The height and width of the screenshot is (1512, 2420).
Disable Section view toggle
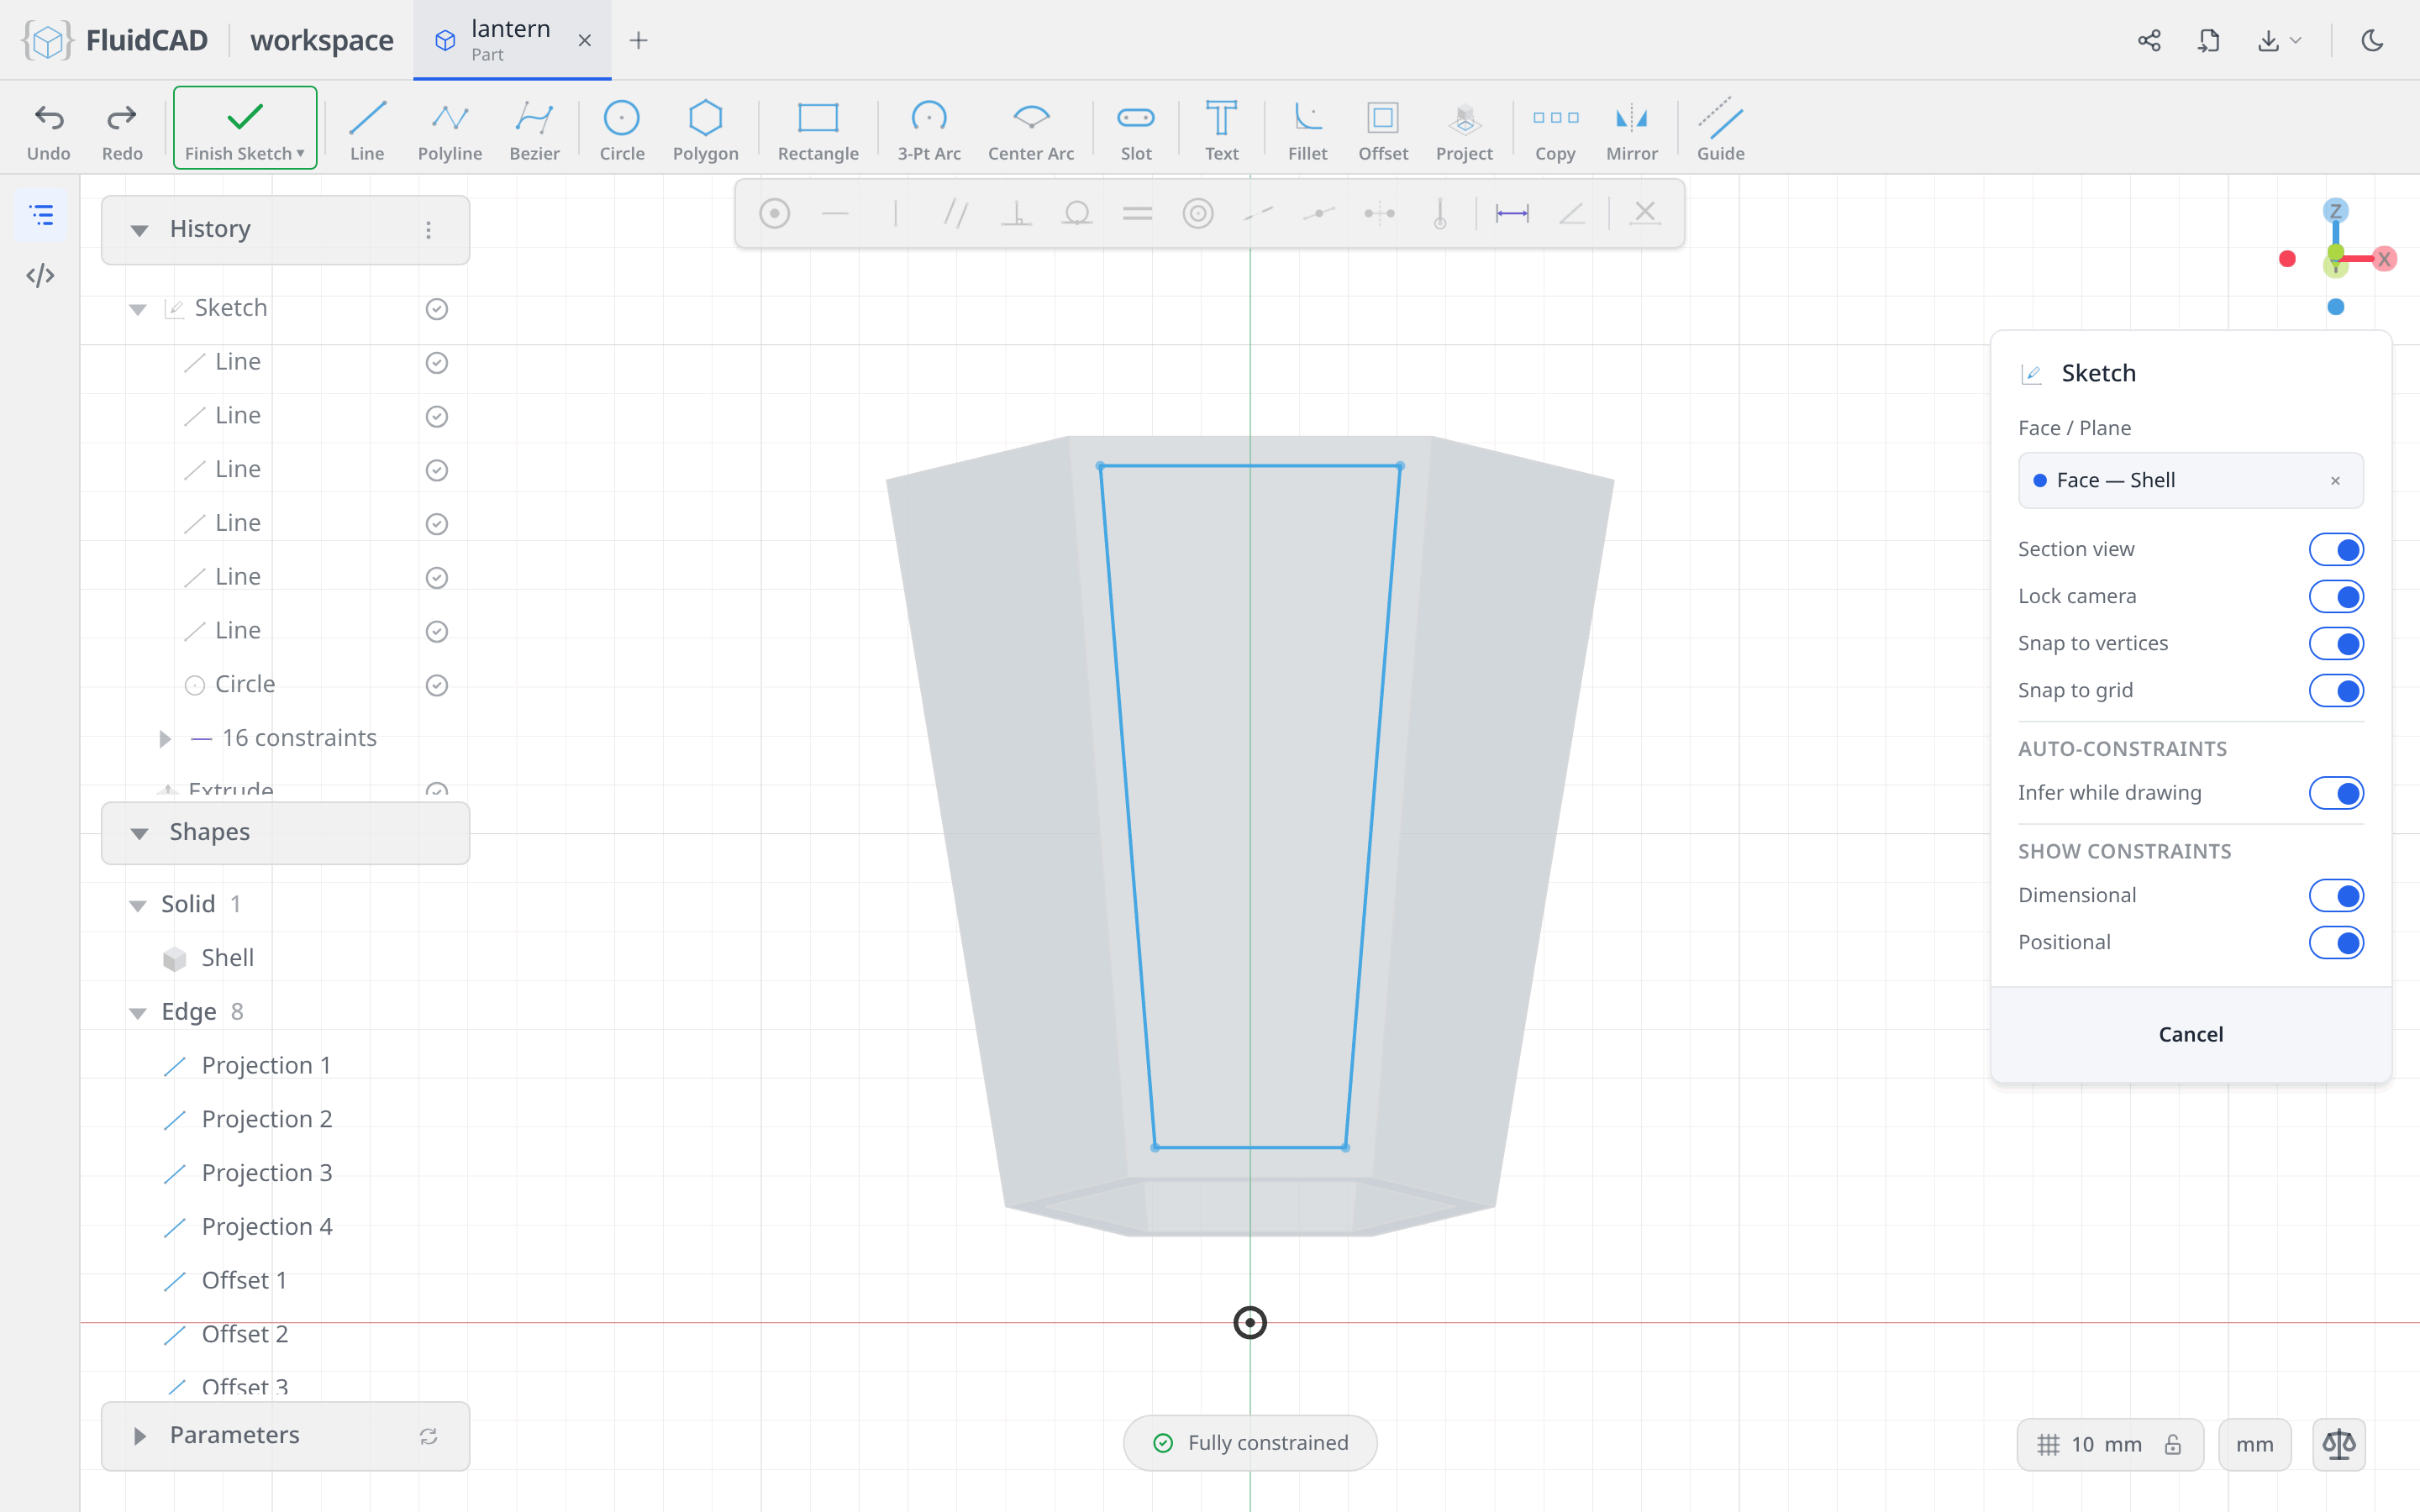coord(2336,549)
